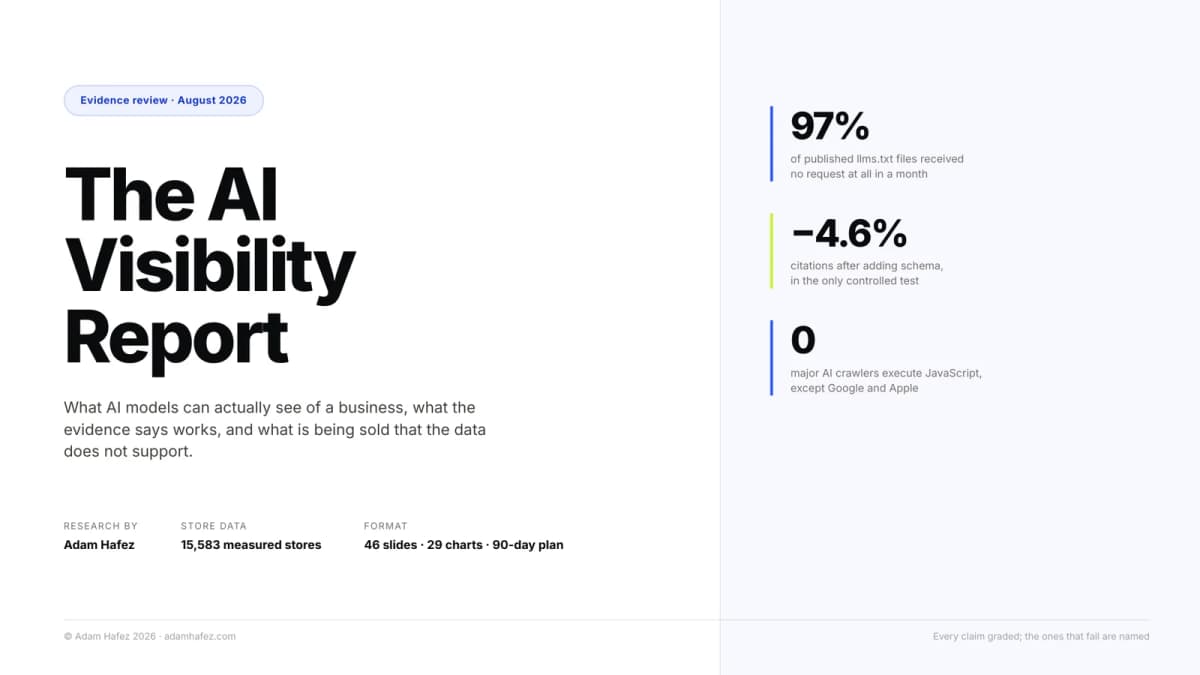This screenshot has width=1200, height=675.
Task: Click the 0 major AI crawlers figure
Action: 803,340
